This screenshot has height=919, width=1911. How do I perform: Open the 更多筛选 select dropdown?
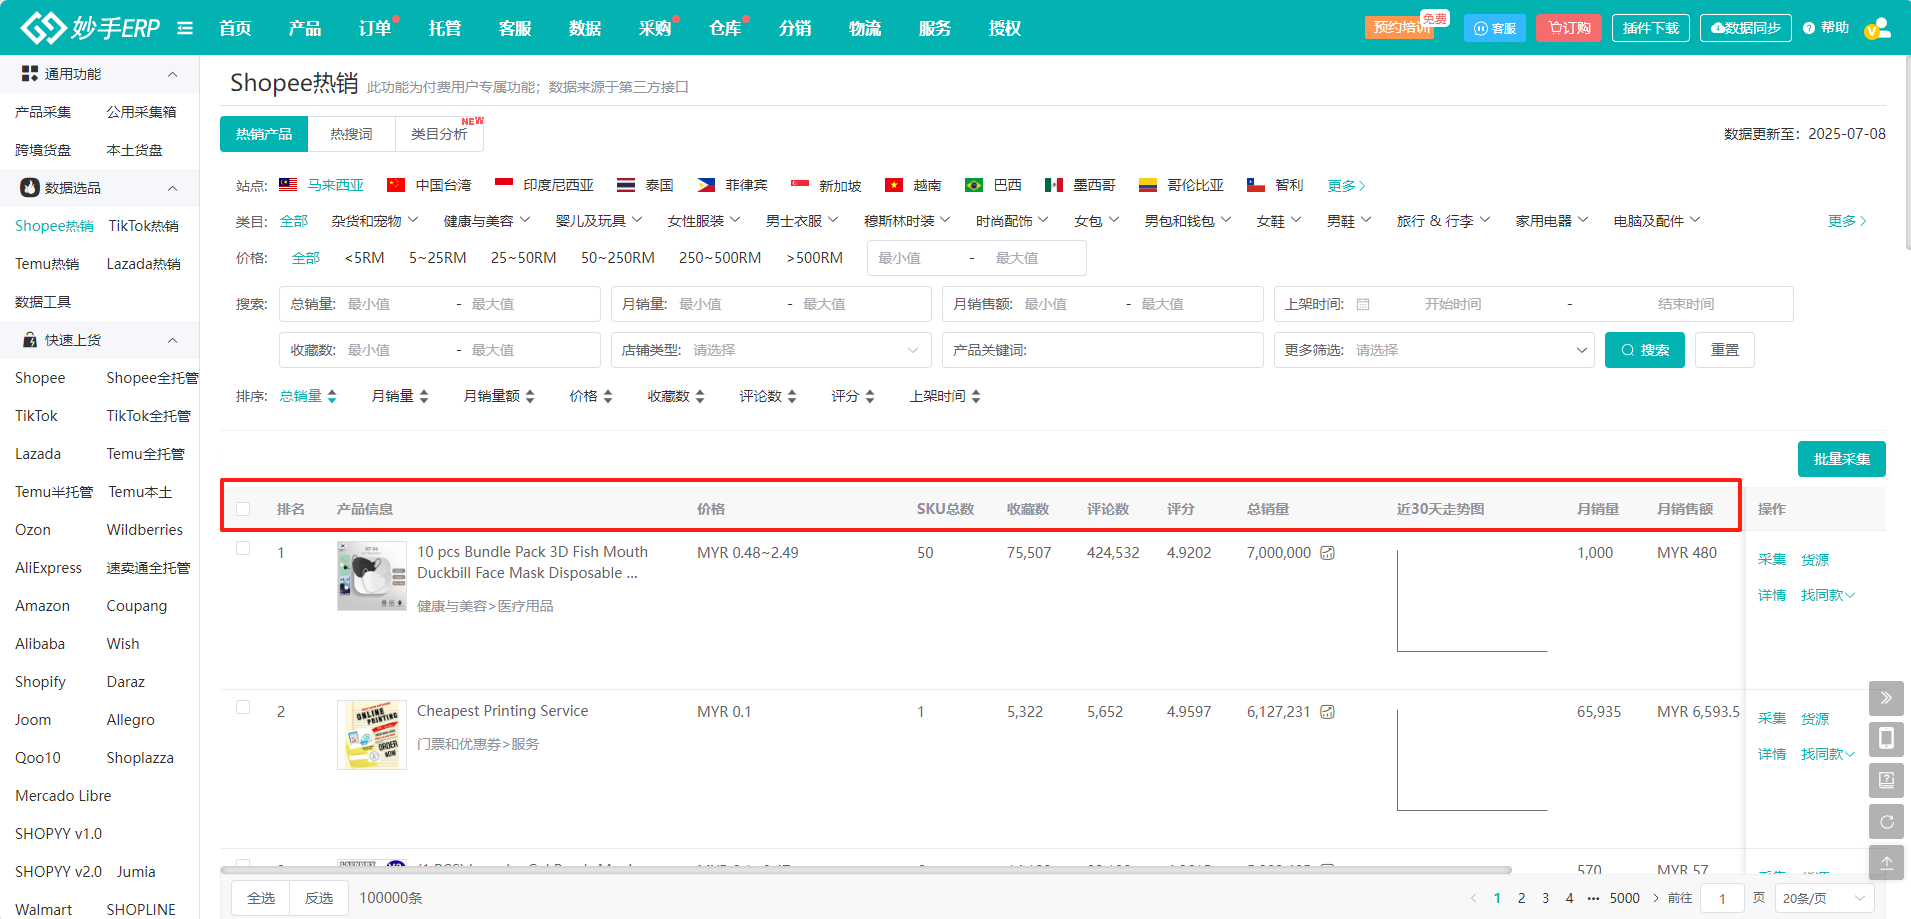(1434, 350)
